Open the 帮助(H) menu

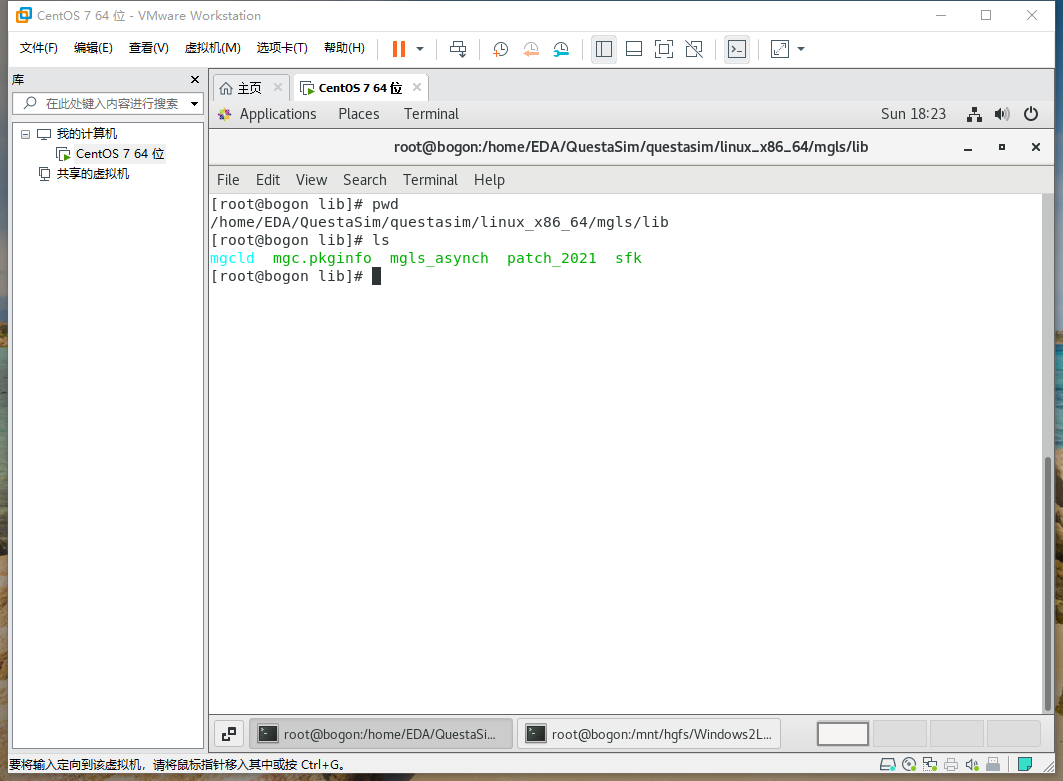tap(344, 47)
